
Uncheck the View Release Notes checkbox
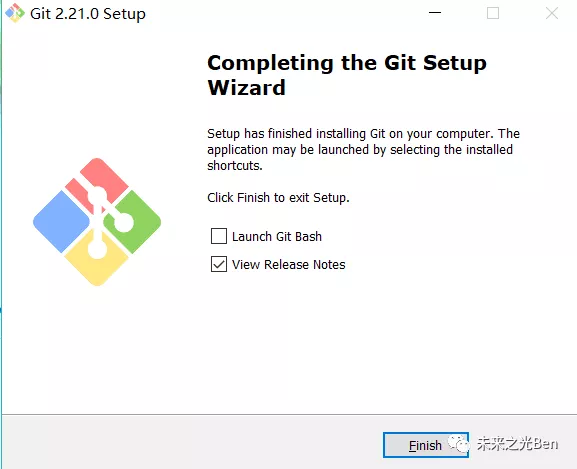click(219, 264)
